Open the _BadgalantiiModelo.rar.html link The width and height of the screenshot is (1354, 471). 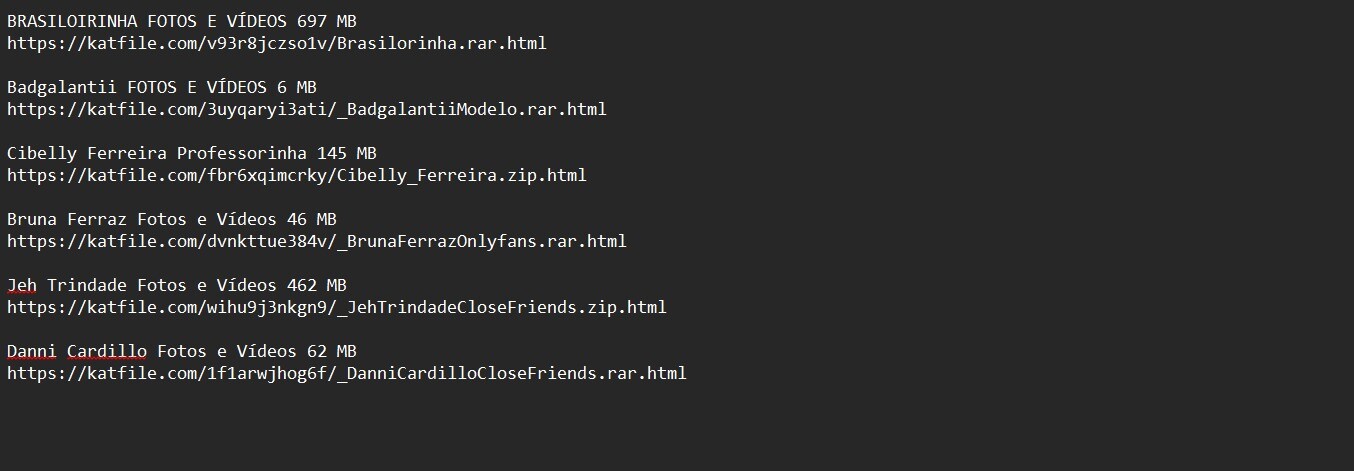(307, 109)
